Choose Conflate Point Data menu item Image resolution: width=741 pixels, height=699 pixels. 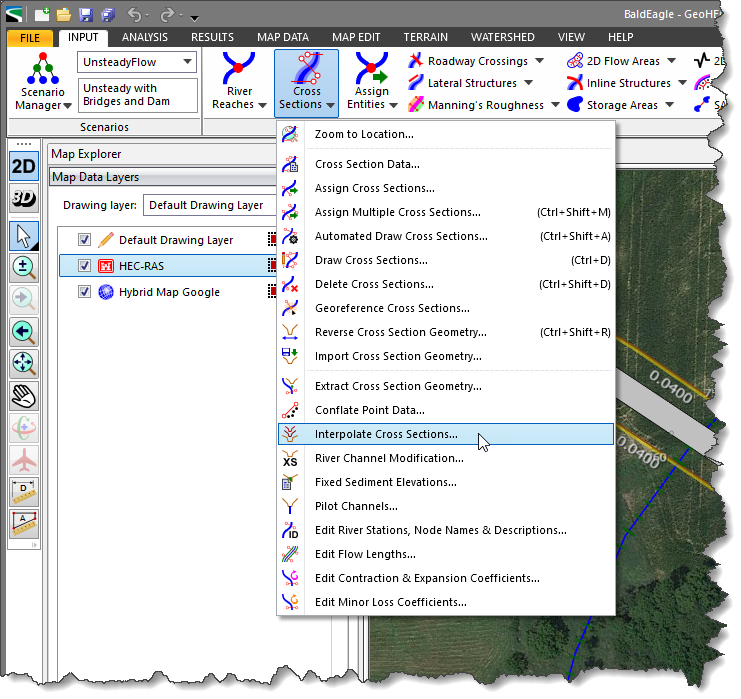pyautogui.click(x=446, y=410)
